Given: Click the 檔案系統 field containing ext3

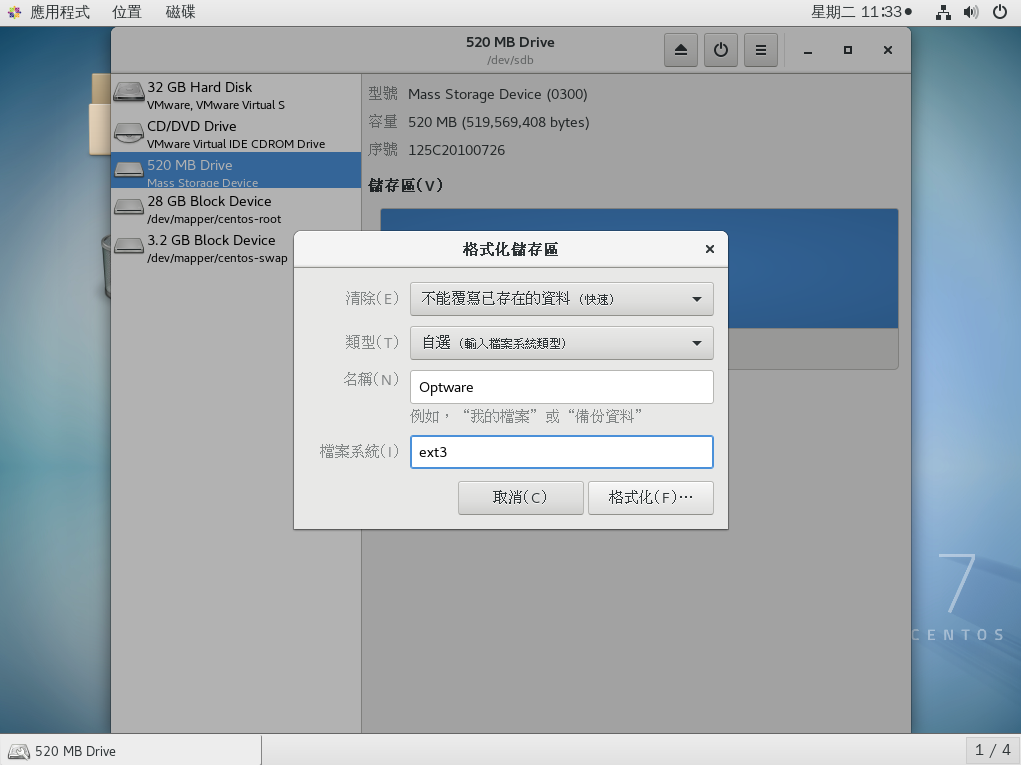Looking at the screenshot, I should click(x=561, y=452).
